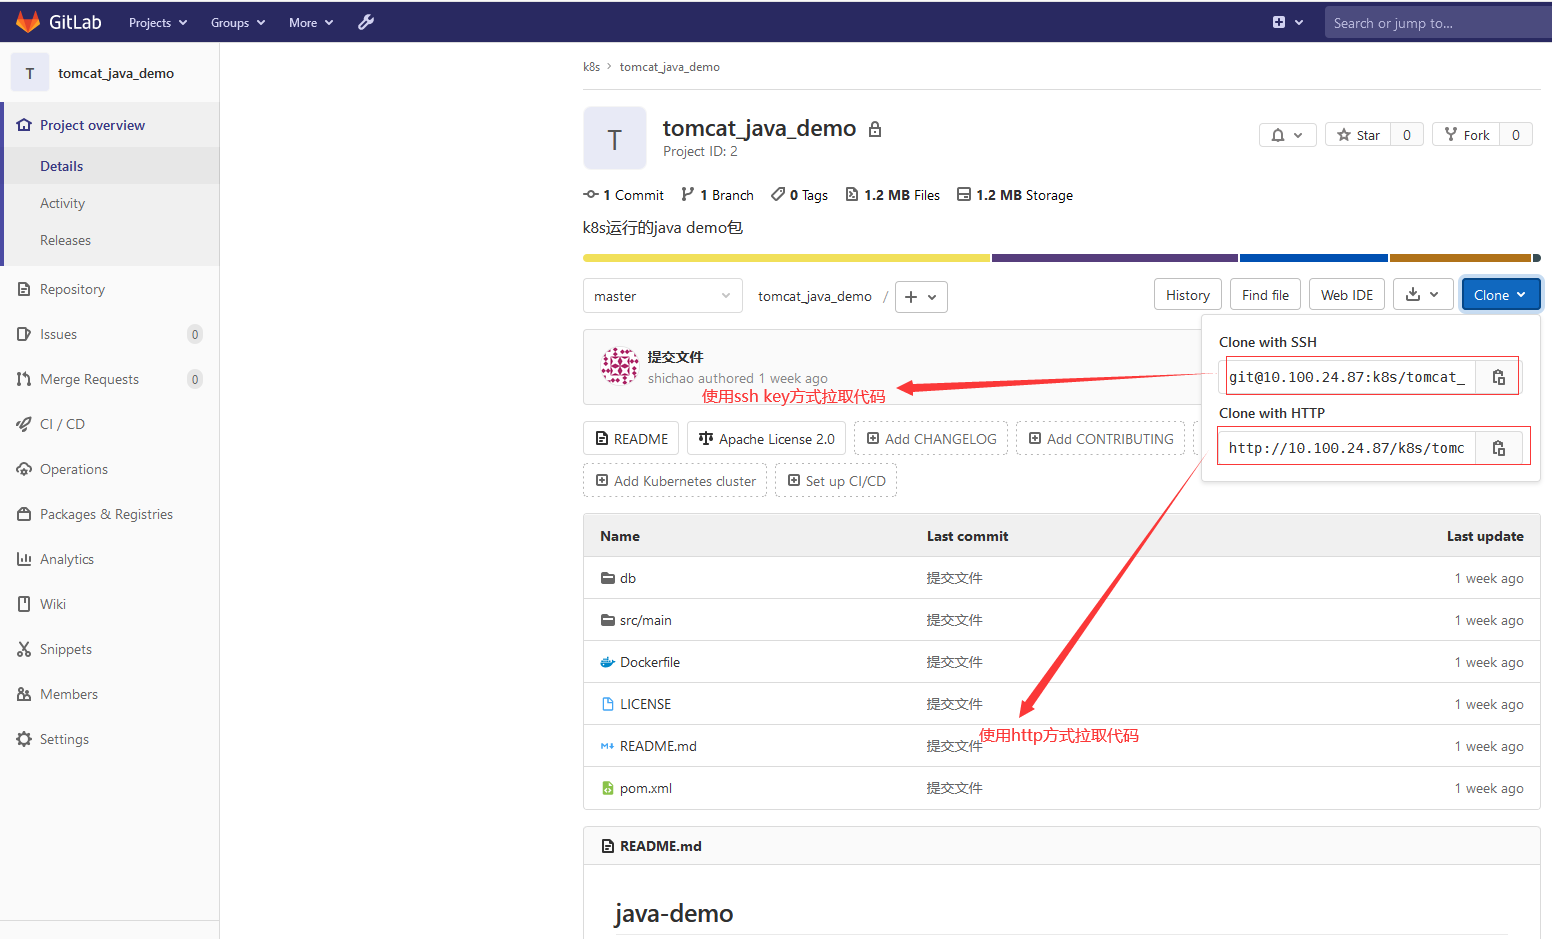Open the More dropdown menu
Viewport: 1552px width, 939px height.
click(x=311, y=22)
